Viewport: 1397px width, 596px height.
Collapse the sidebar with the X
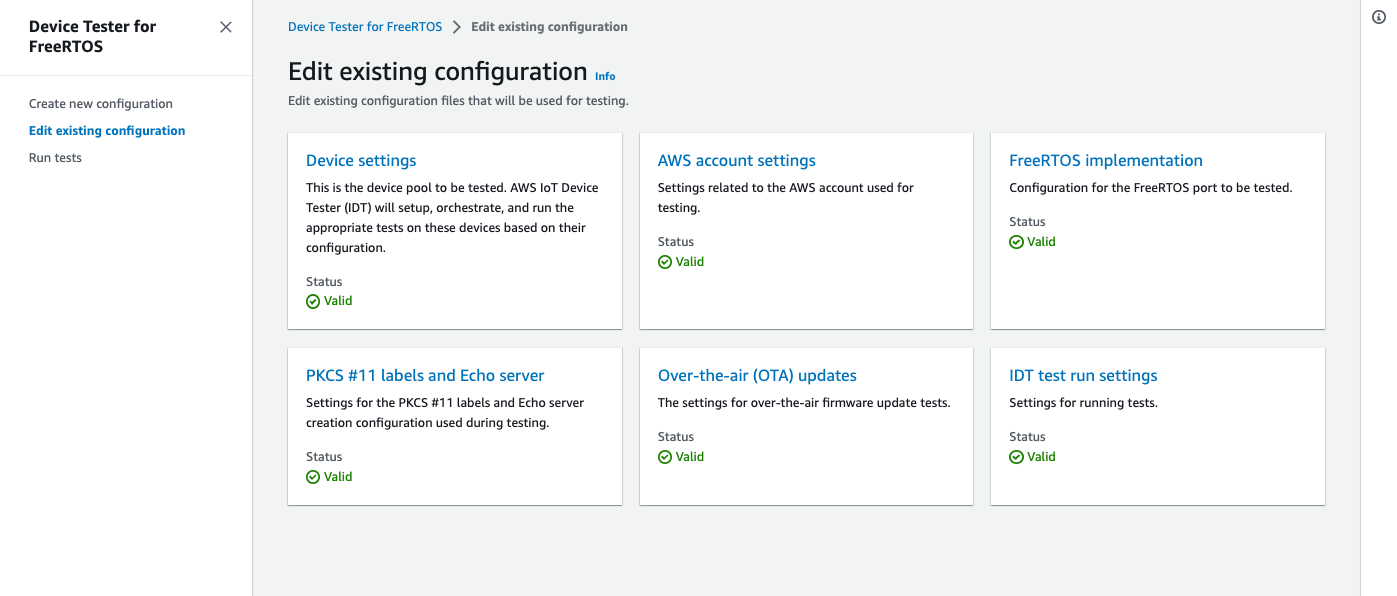[x=225, y=27]
